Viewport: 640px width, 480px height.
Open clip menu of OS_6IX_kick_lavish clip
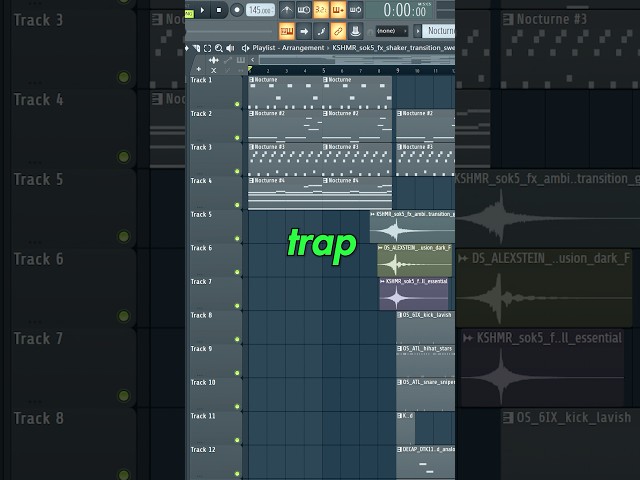tap(400, 315)
